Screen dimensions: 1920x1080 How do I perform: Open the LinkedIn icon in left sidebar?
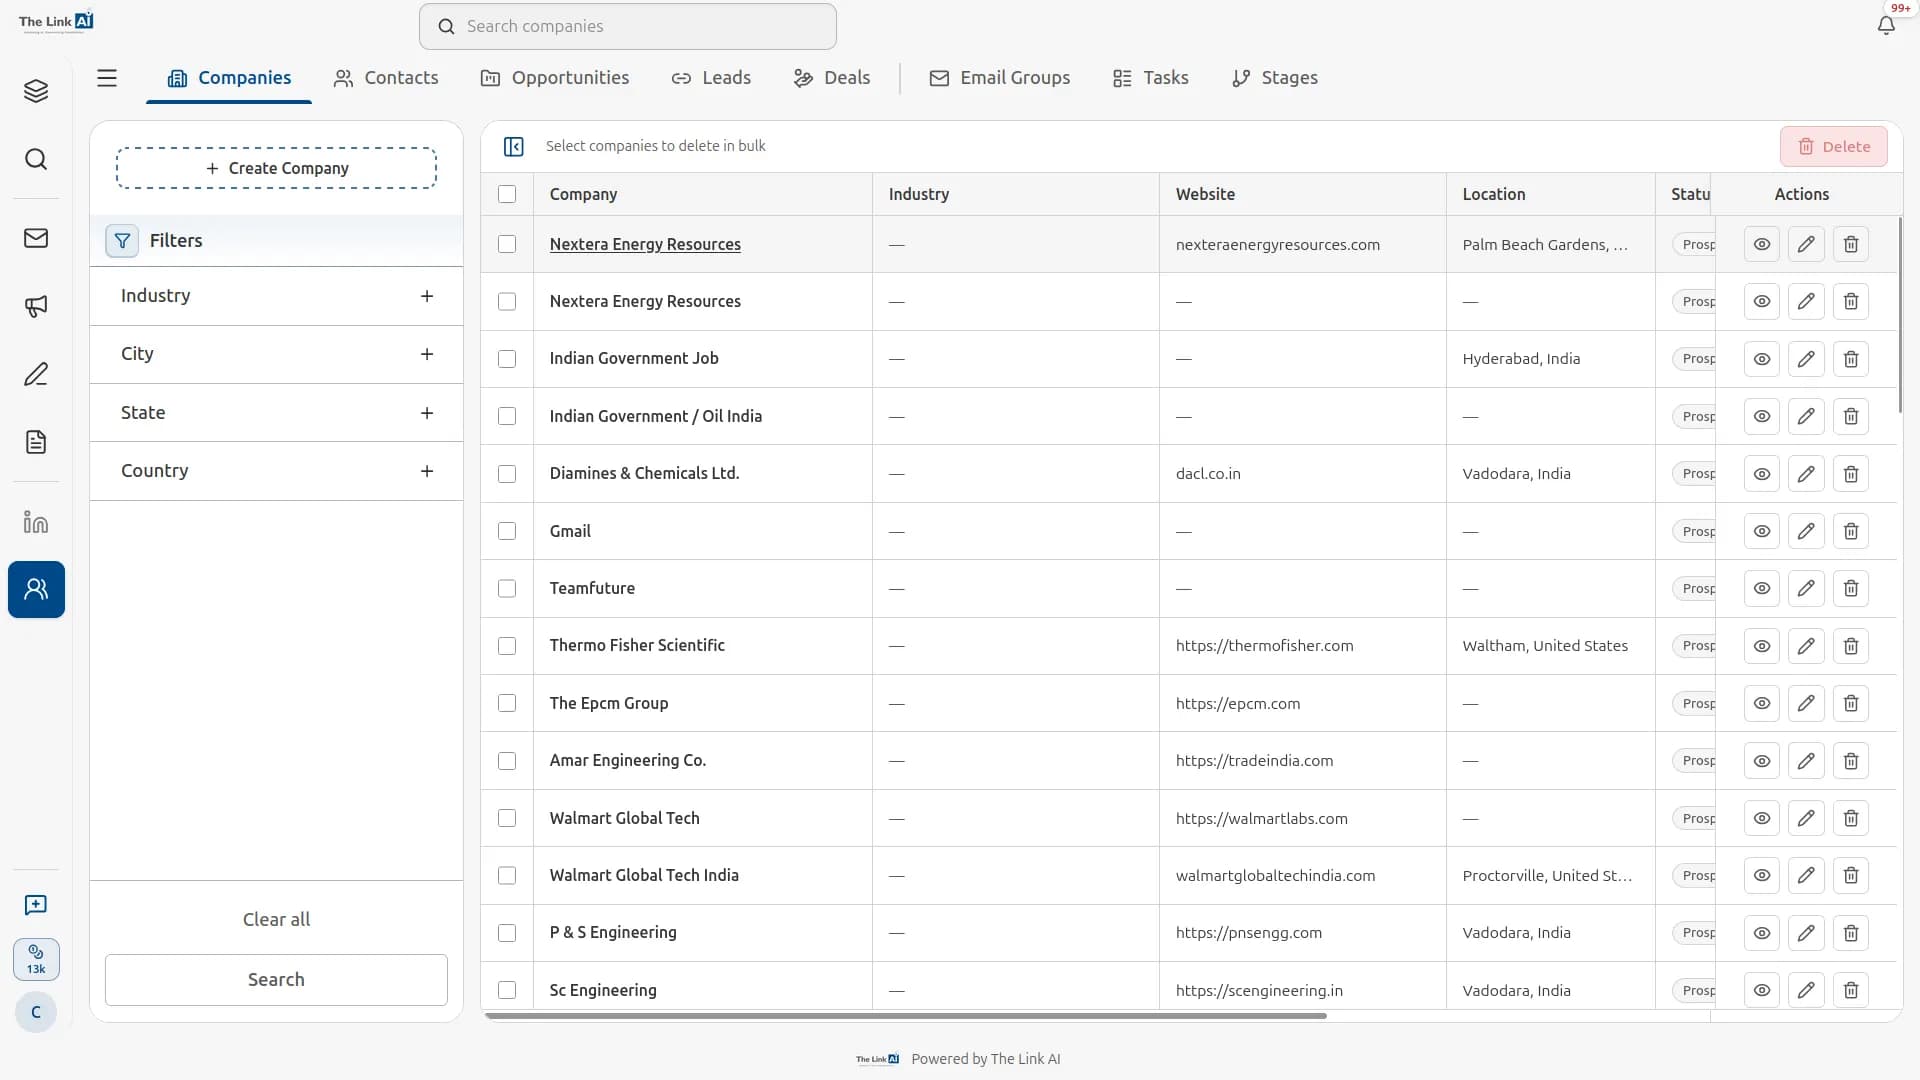[36, 522]
